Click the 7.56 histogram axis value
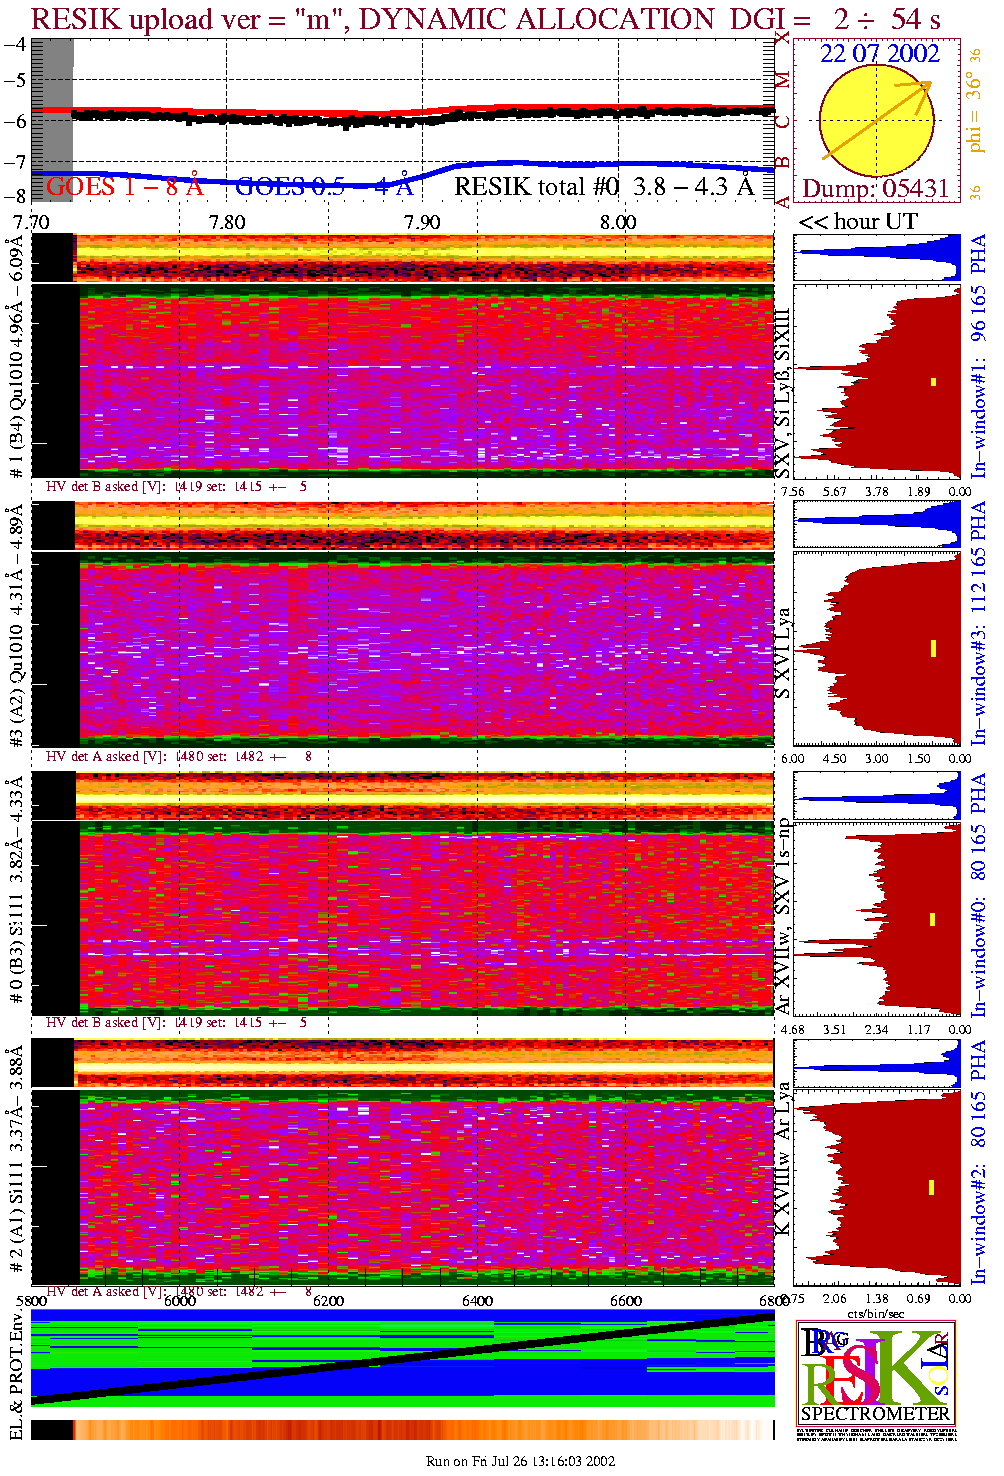The width and height of the screenshot is (1004, 1476). (x=792, y=491)
